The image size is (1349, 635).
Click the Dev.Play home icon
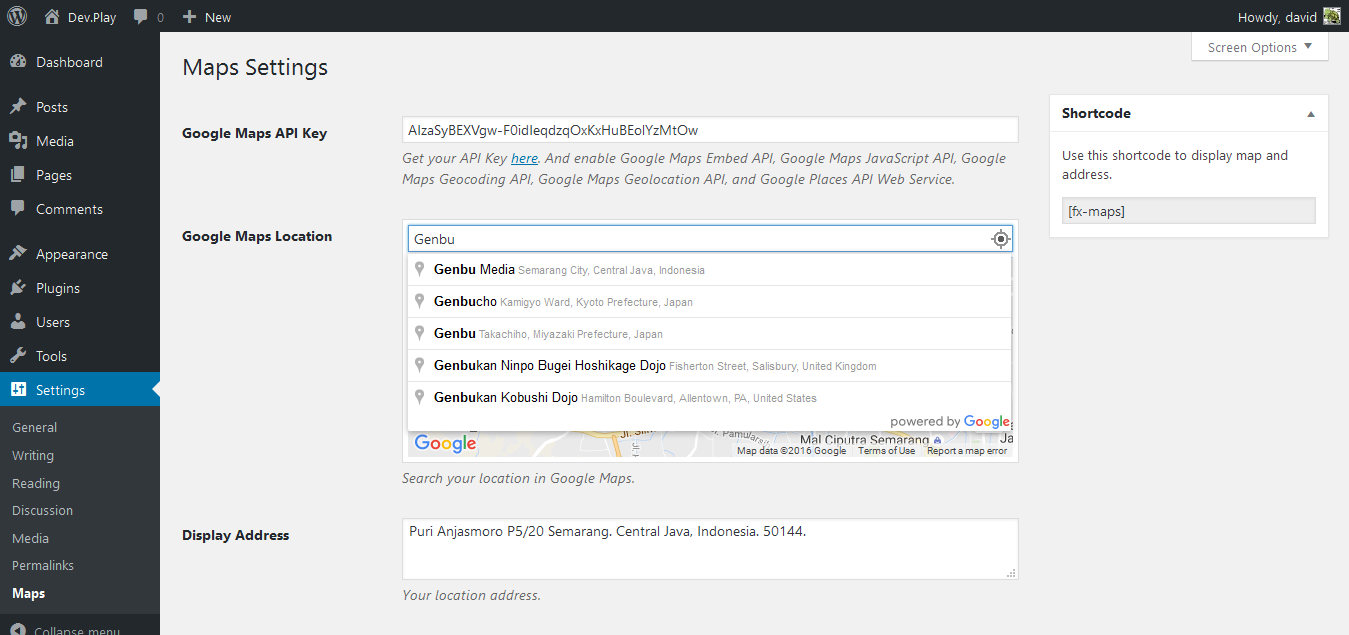click(52, 17)
